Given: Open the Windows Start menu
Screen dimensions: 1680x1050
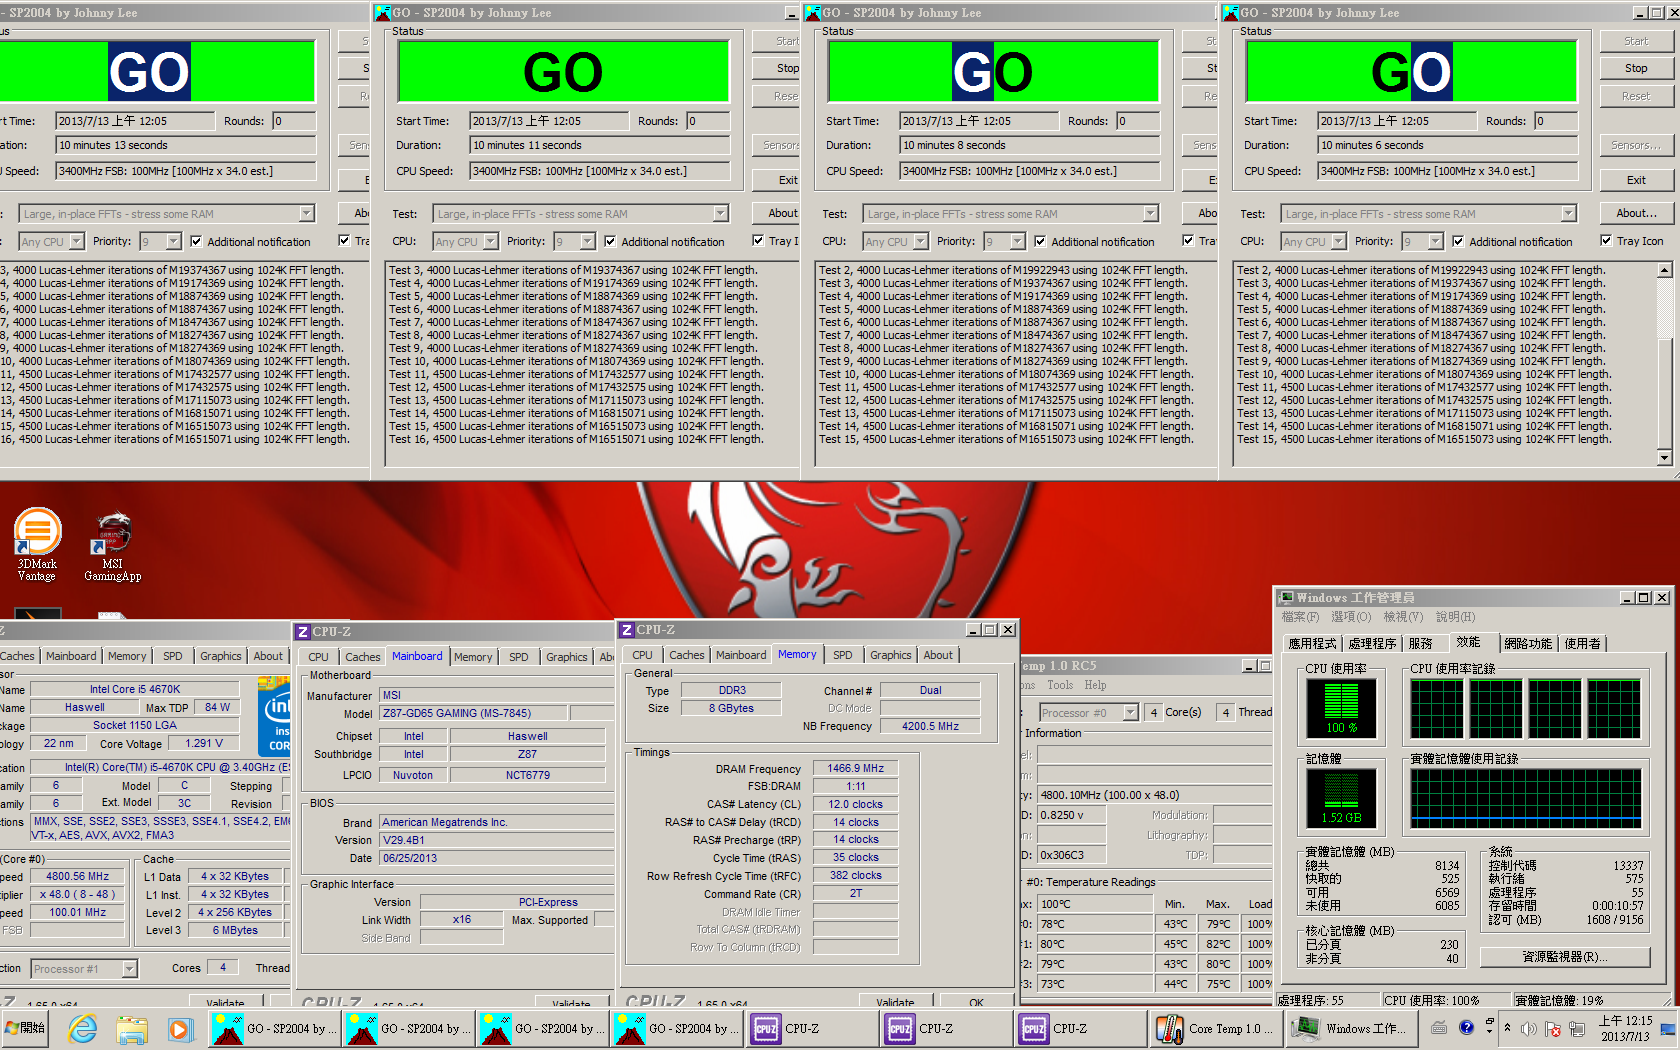Looking at the screenshot, I should coord(26,1028).
